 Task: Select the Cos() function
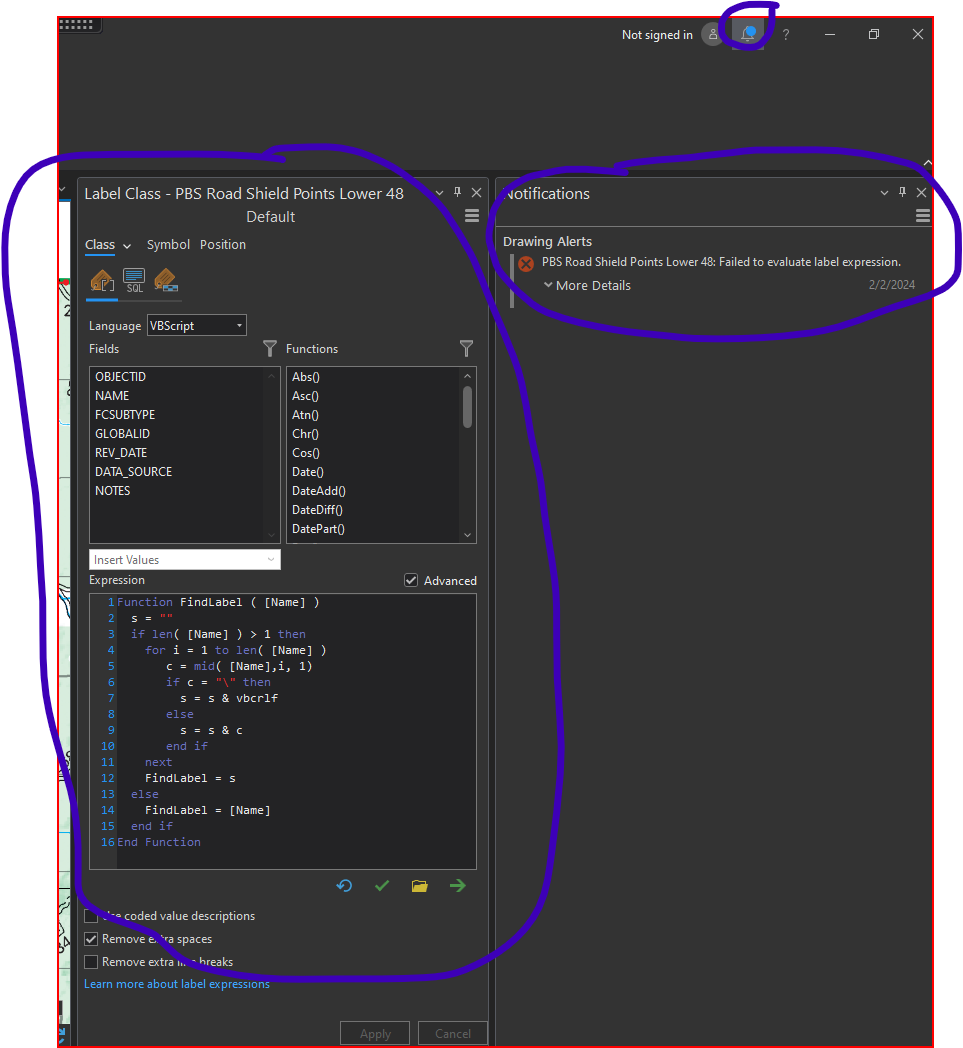click(306, 452)
